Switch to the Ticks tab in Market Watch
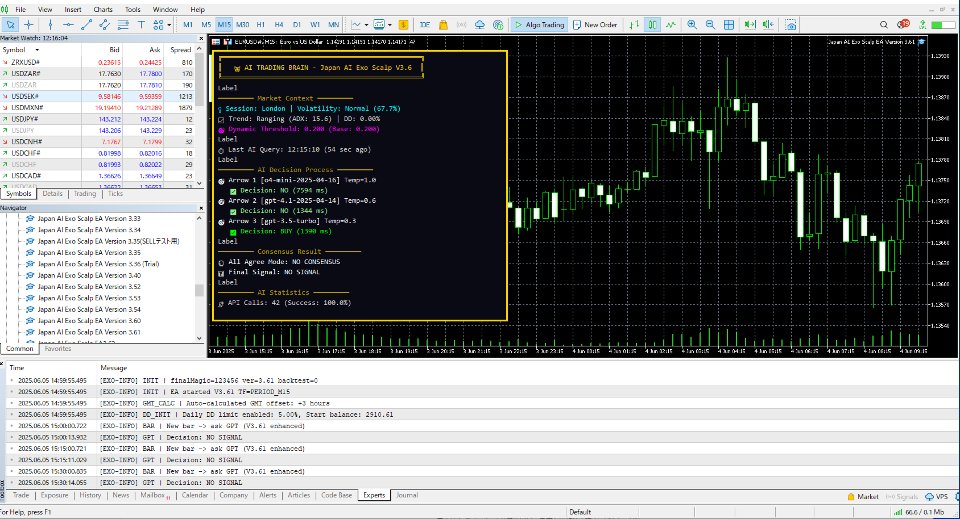The height and width of the screenshot is (519, 960). tap(115, 193)
